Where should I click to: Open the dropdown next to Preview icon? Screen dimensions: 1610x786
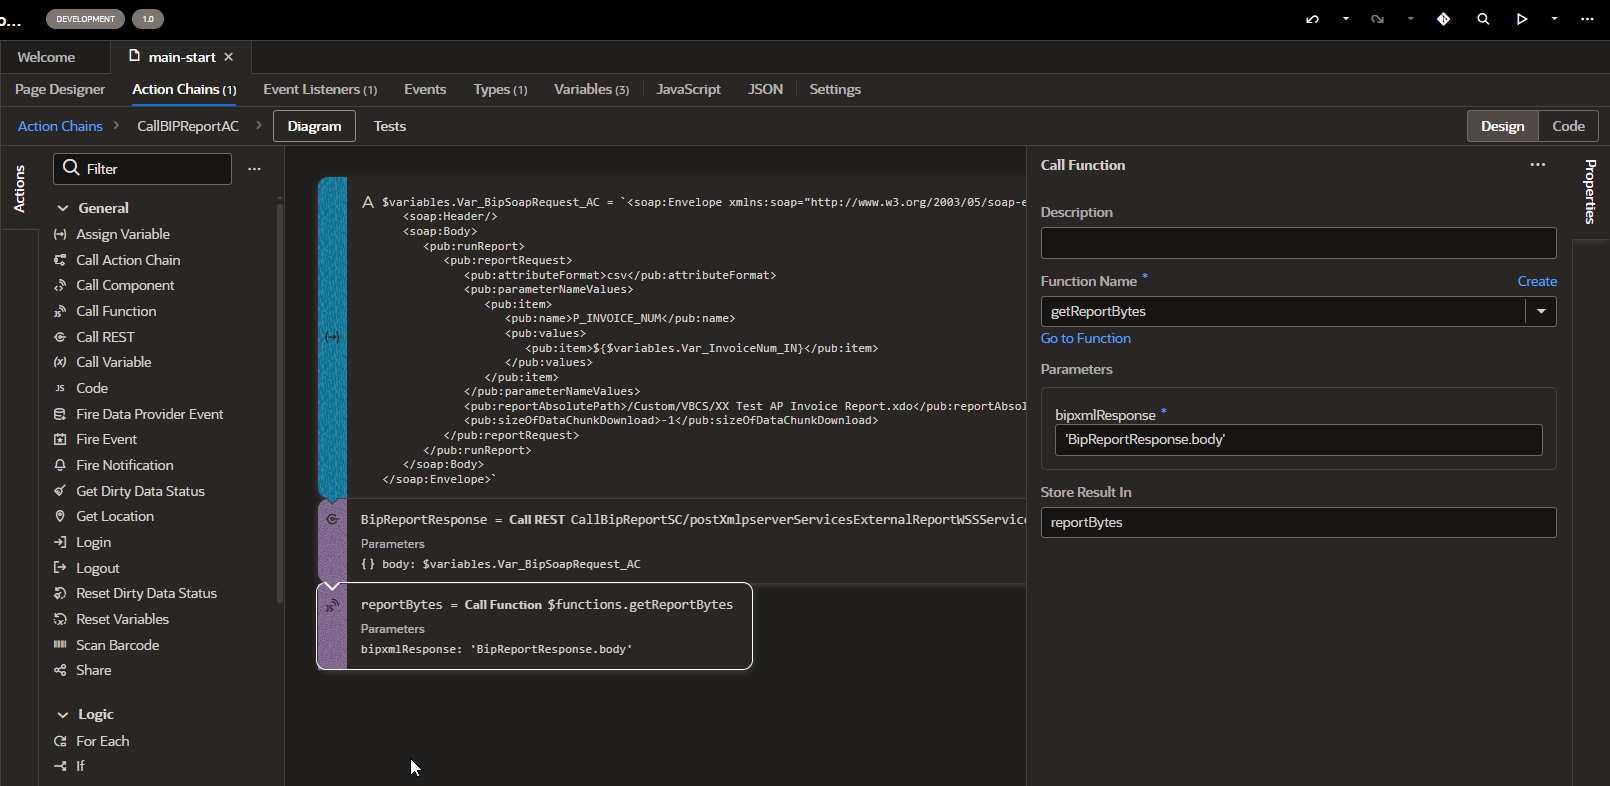click(1554, 19)
